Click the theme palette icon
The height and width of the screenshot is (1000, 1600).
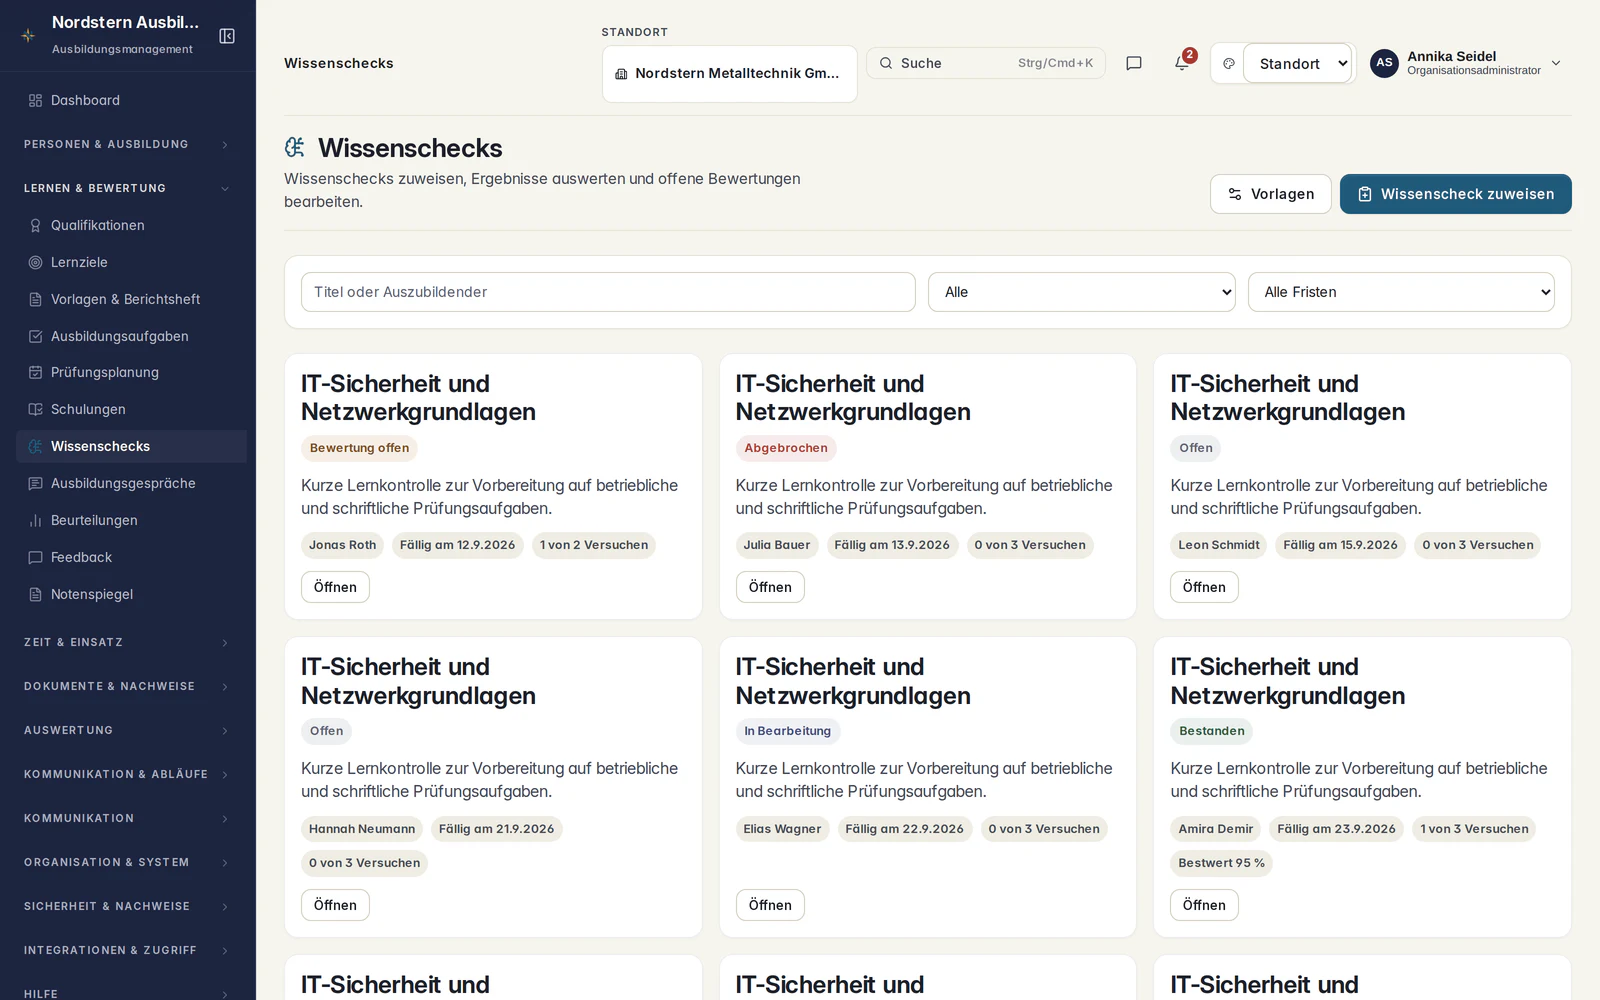tap(1229, 63)
